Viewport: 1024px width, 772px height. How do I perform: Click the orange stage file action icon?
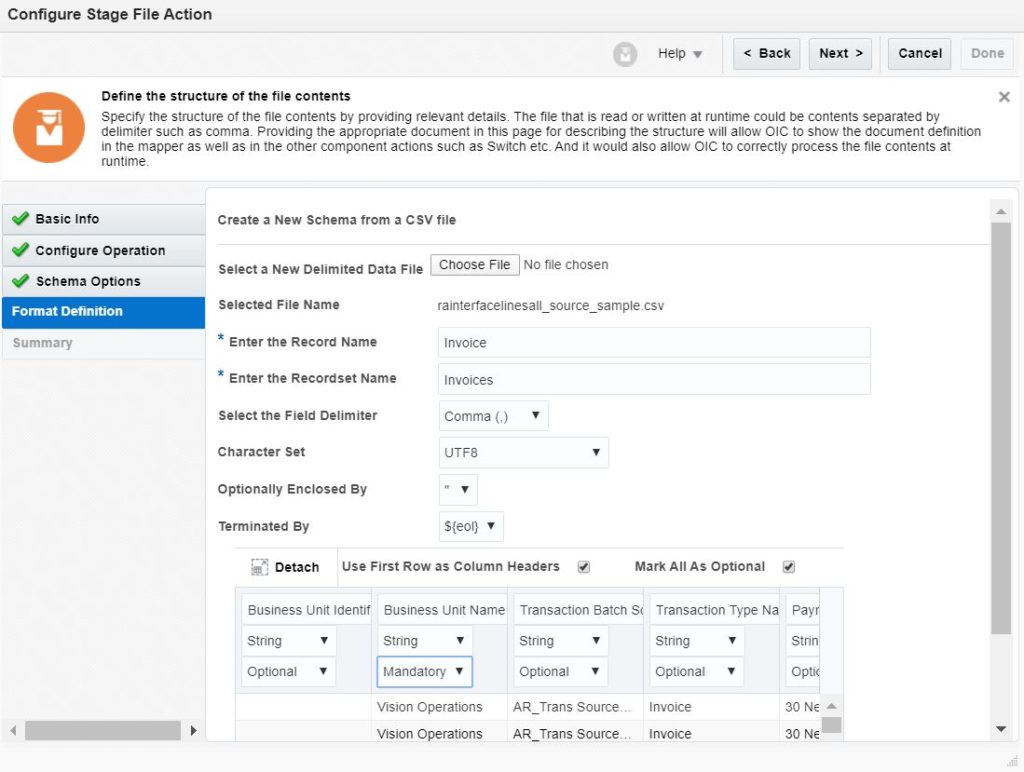[x=48, y=127]
